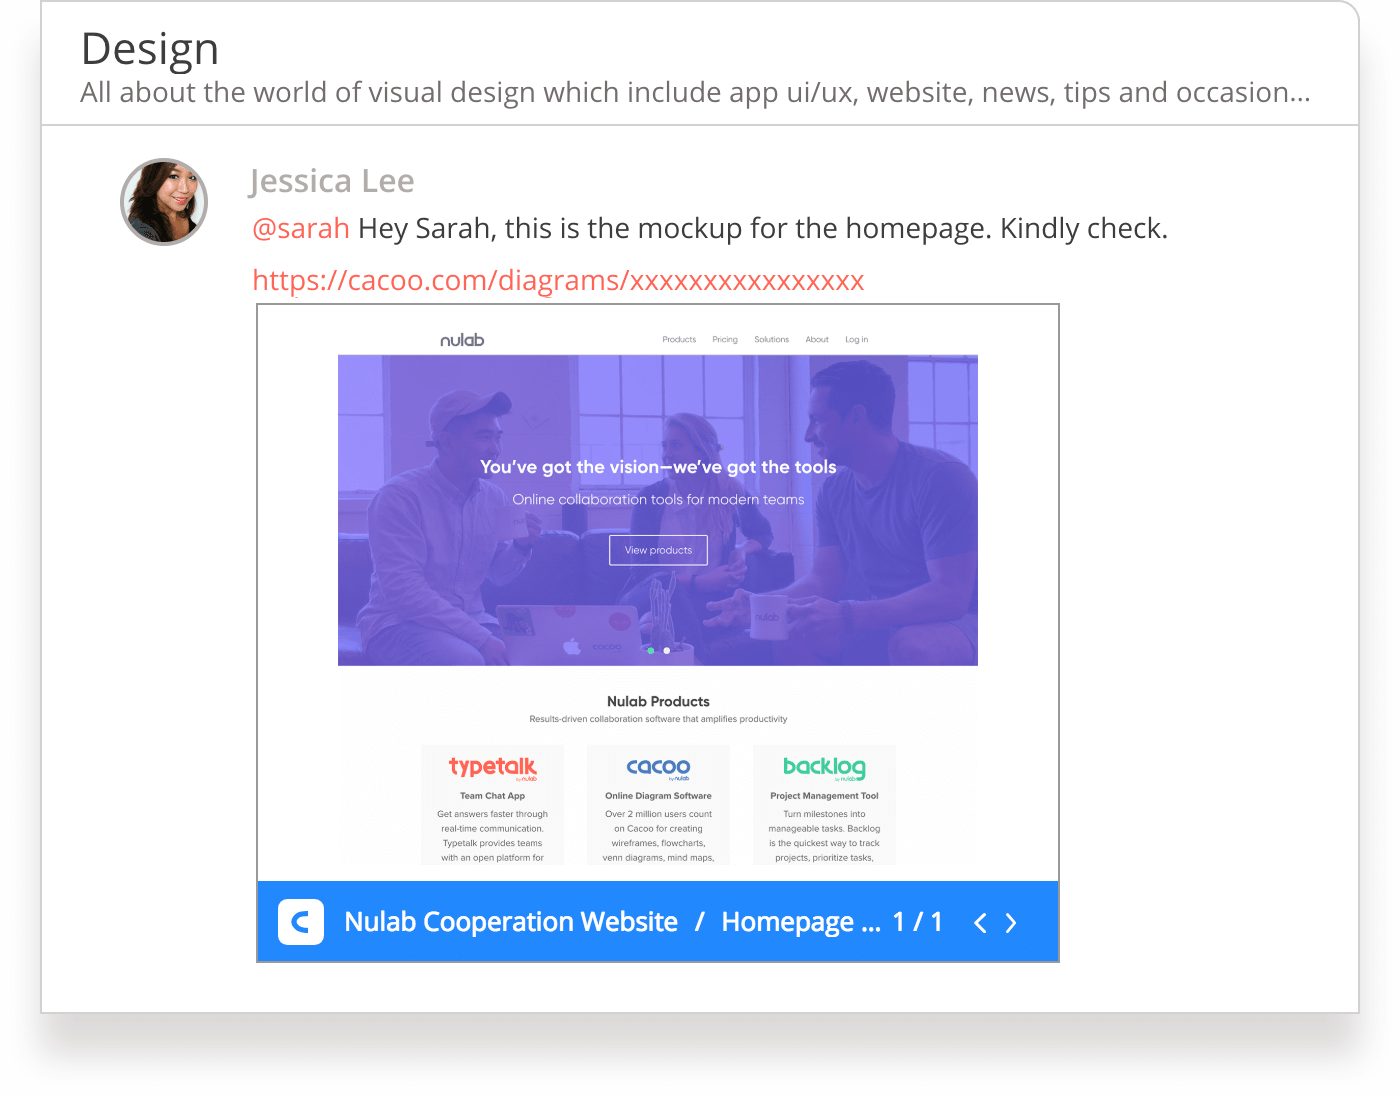
Task: Click the green carousel dot on the hero image
Action: pyautogui.click(x=651, y=651)
